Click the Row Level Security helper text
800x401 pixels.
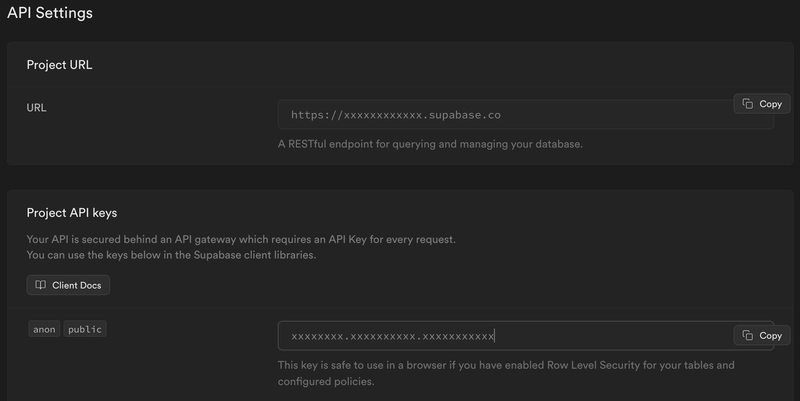coord(506,365)
